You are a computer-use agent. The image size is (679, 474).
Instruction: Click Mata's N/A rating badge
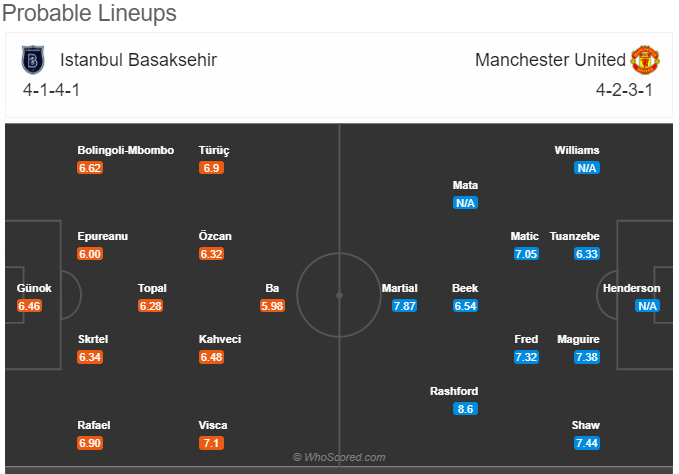[x=465, y=203]
